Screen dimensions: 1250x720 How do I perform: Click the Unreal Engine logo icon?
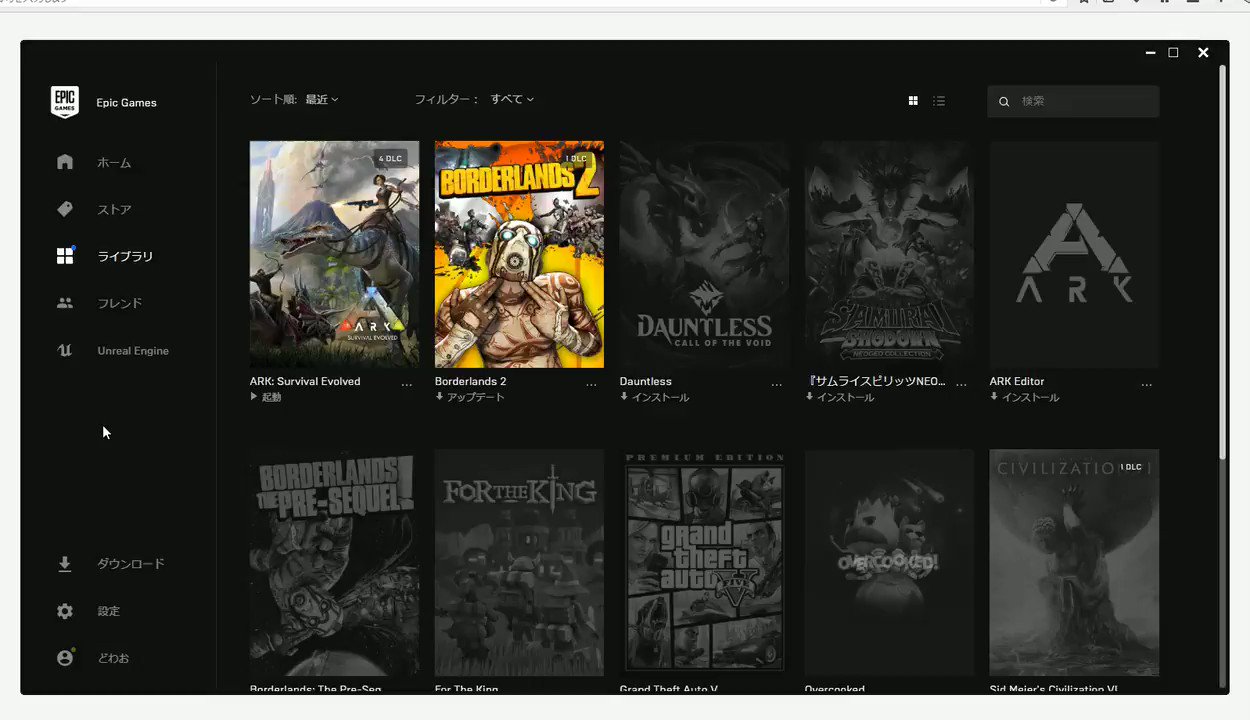[65, 351]
